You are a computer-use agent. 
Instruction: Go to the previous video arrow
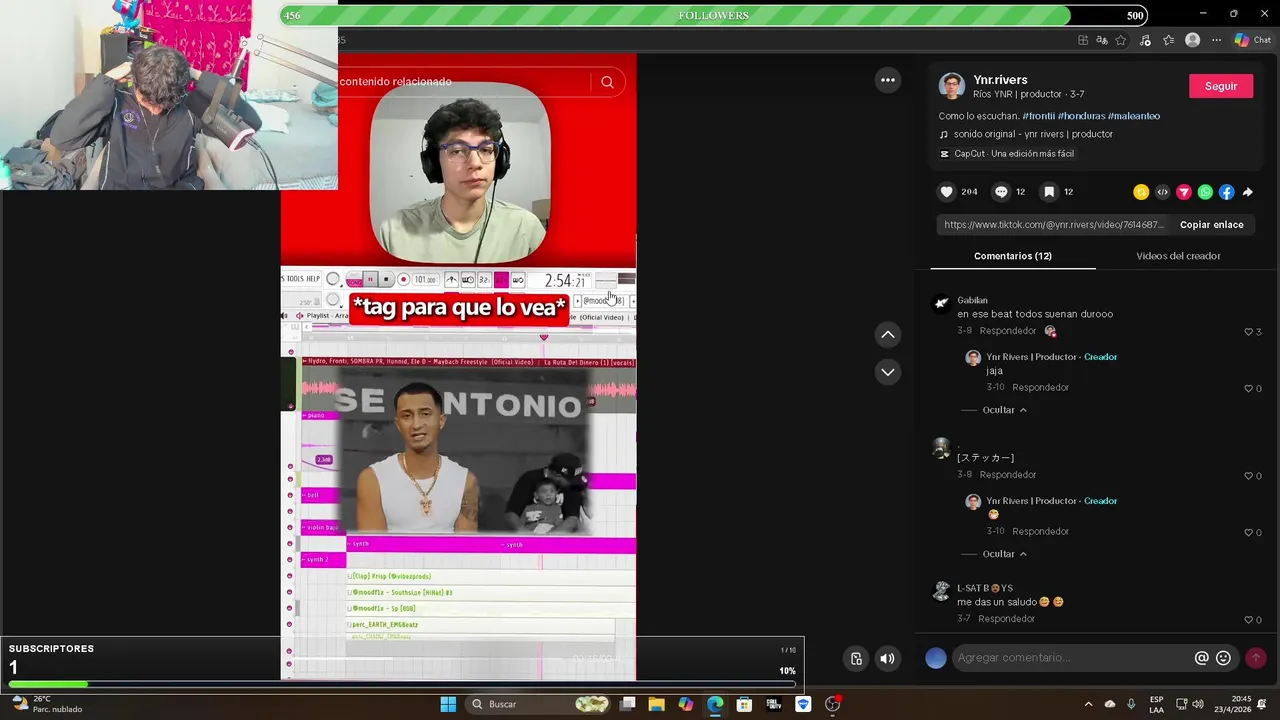(887, 335)
